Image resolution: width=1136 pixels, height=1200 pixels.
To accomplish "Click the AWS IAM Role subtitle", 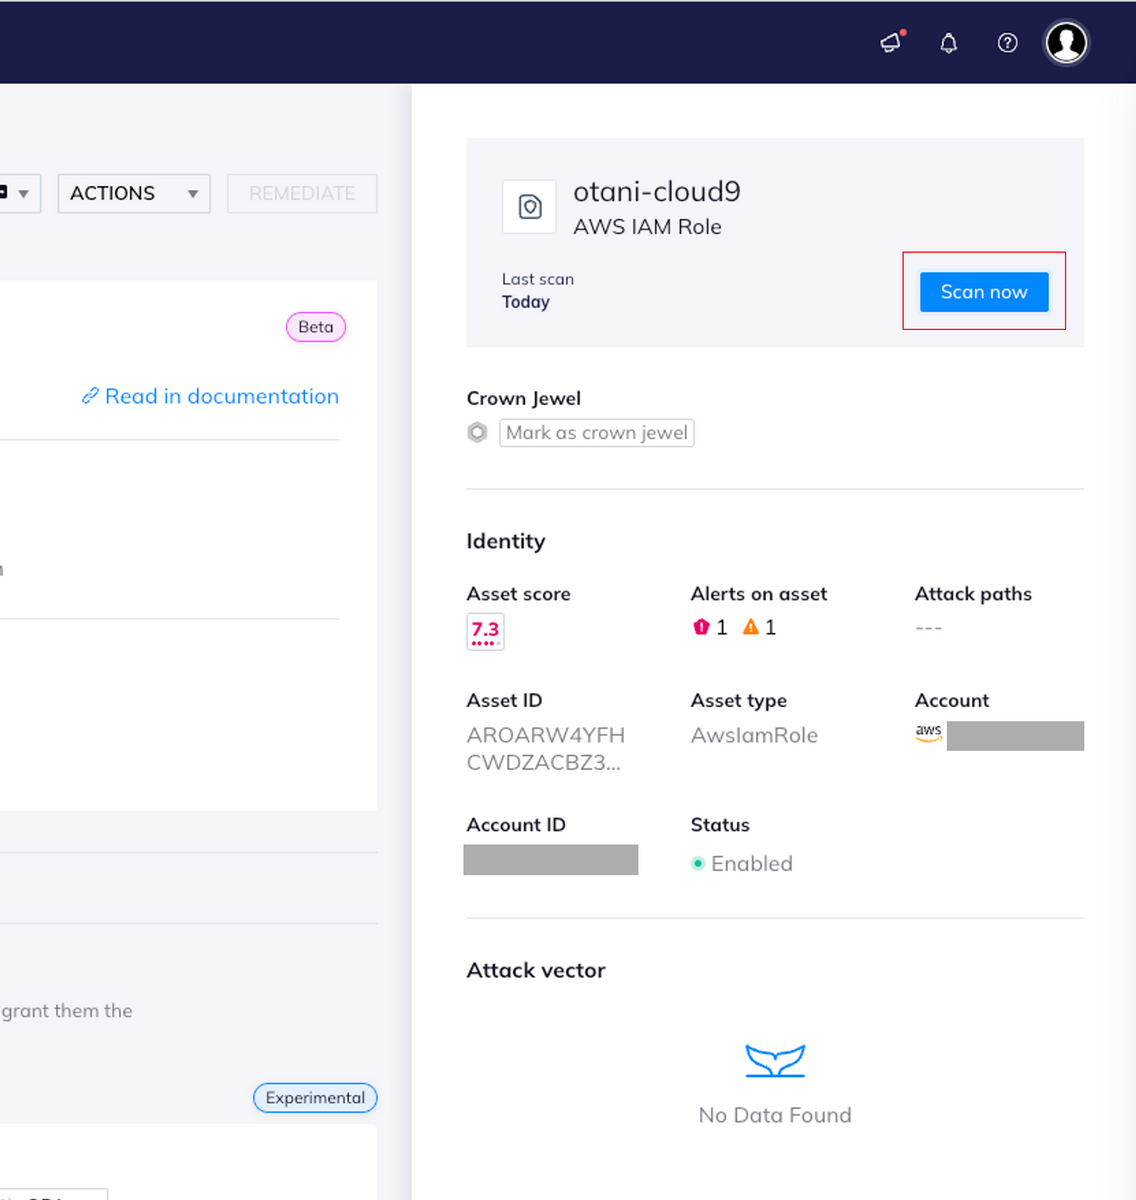I will (647, 227).
